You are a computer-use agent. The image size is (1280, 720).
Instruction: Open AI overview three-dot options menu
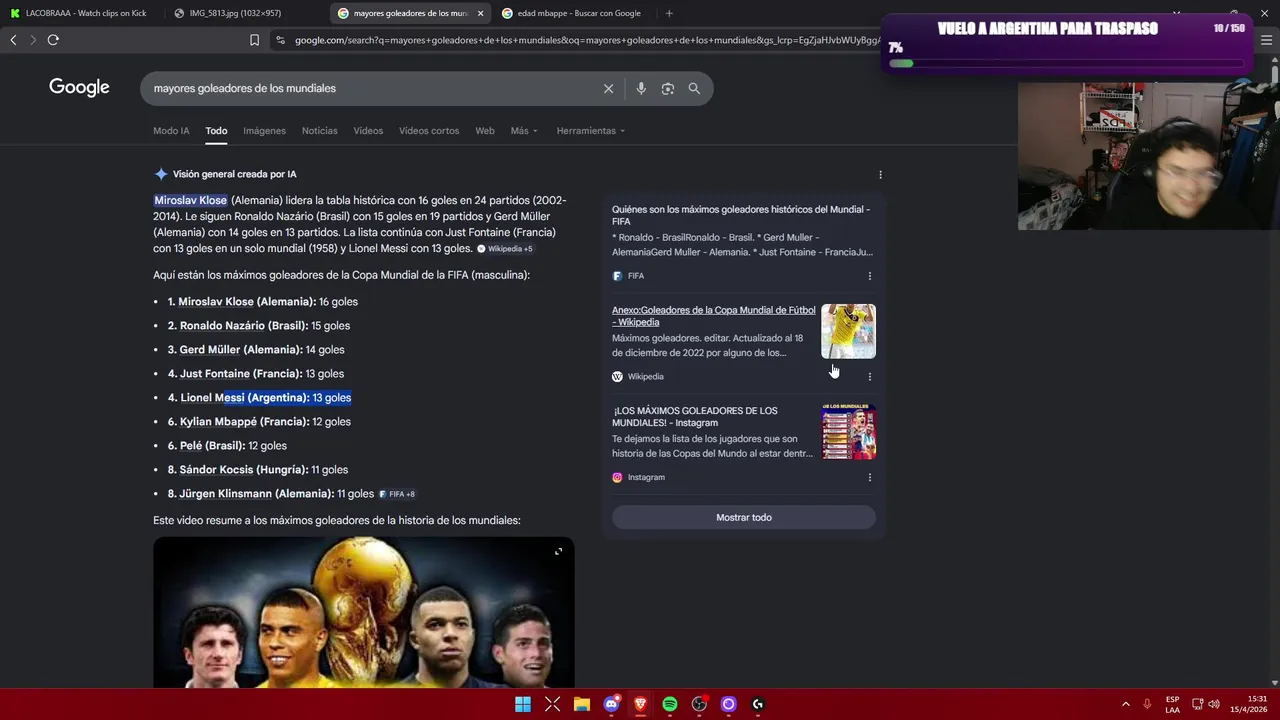(x=880, y=174)
